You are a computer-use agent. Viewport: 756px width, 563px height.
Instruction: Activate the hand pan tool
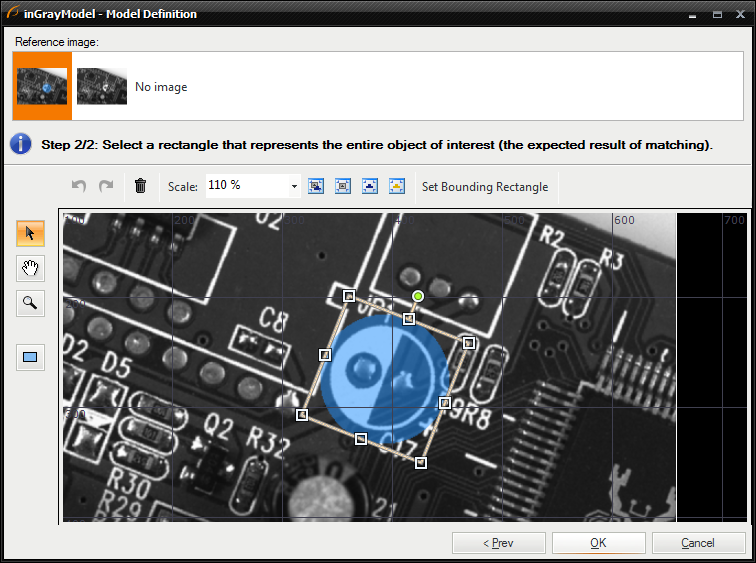click(x=30, y=268)
